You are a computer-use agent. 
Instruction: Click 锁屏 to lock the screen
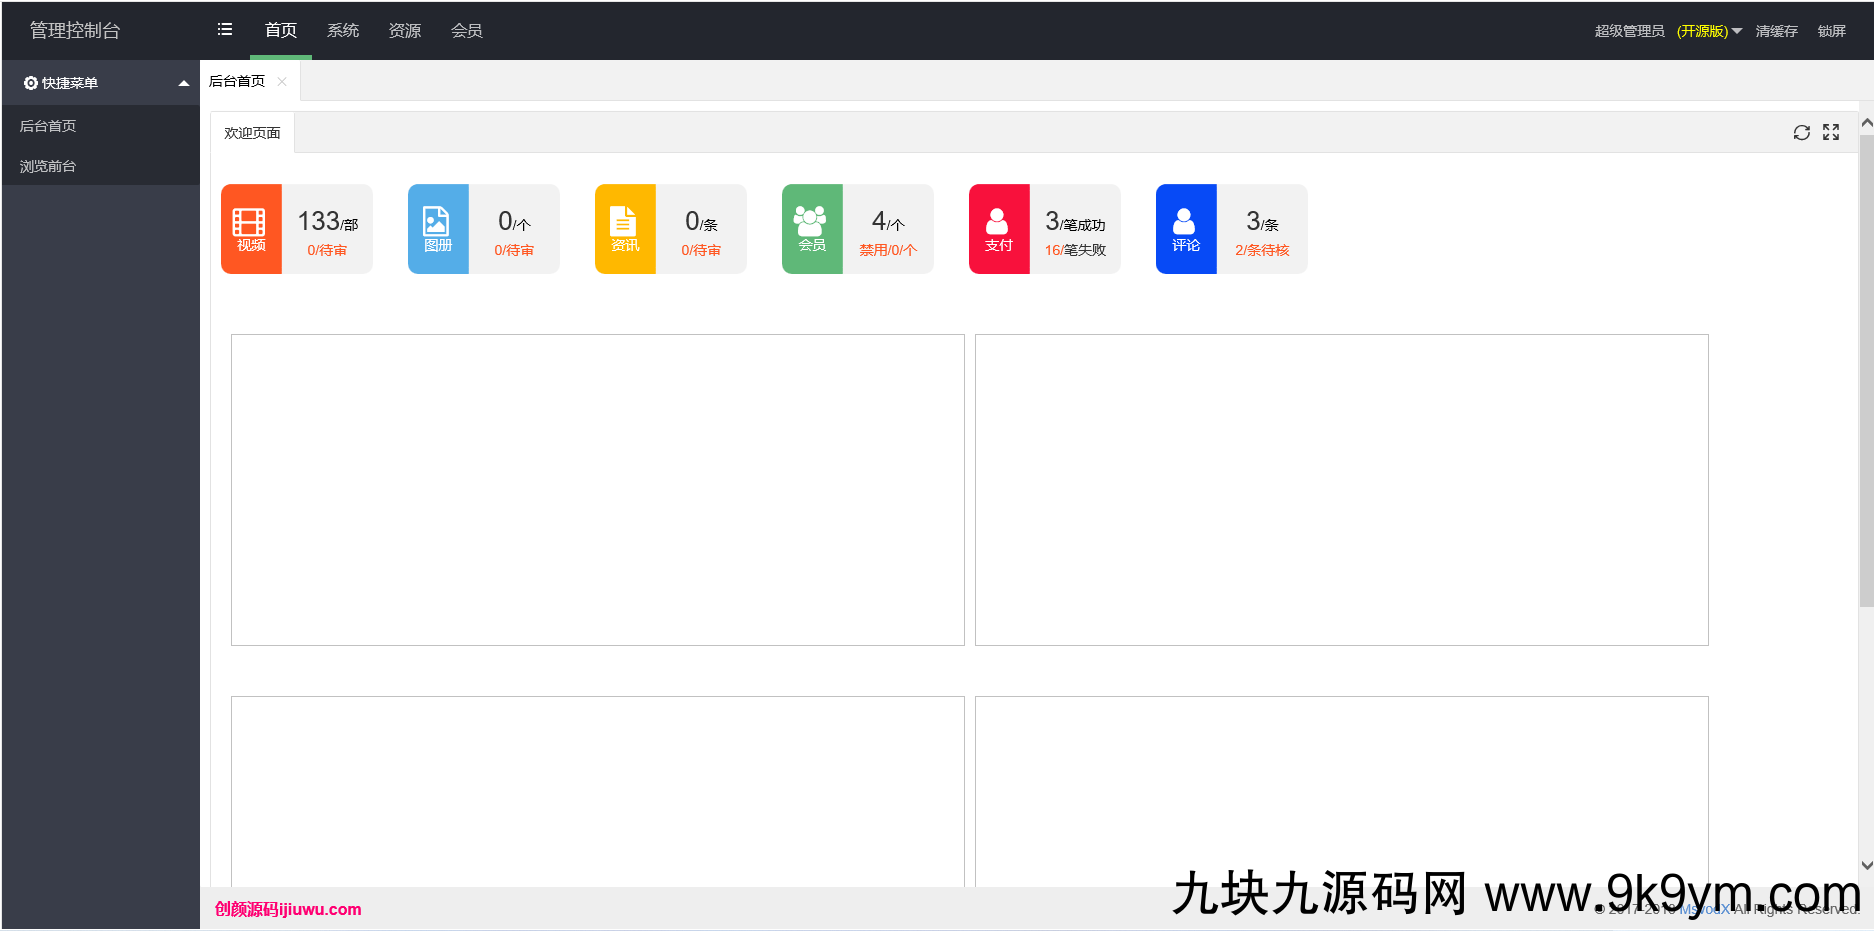[x=1832, y=31]
